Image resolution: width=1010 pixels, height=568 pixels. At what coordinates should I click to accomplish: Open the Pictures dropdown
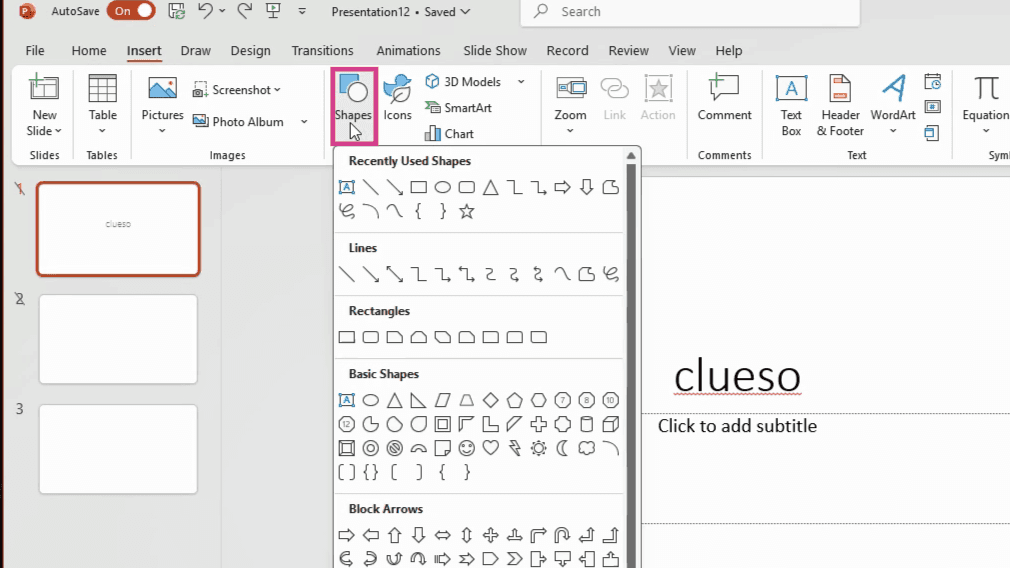pyautogui.click(x=162, y=131)
